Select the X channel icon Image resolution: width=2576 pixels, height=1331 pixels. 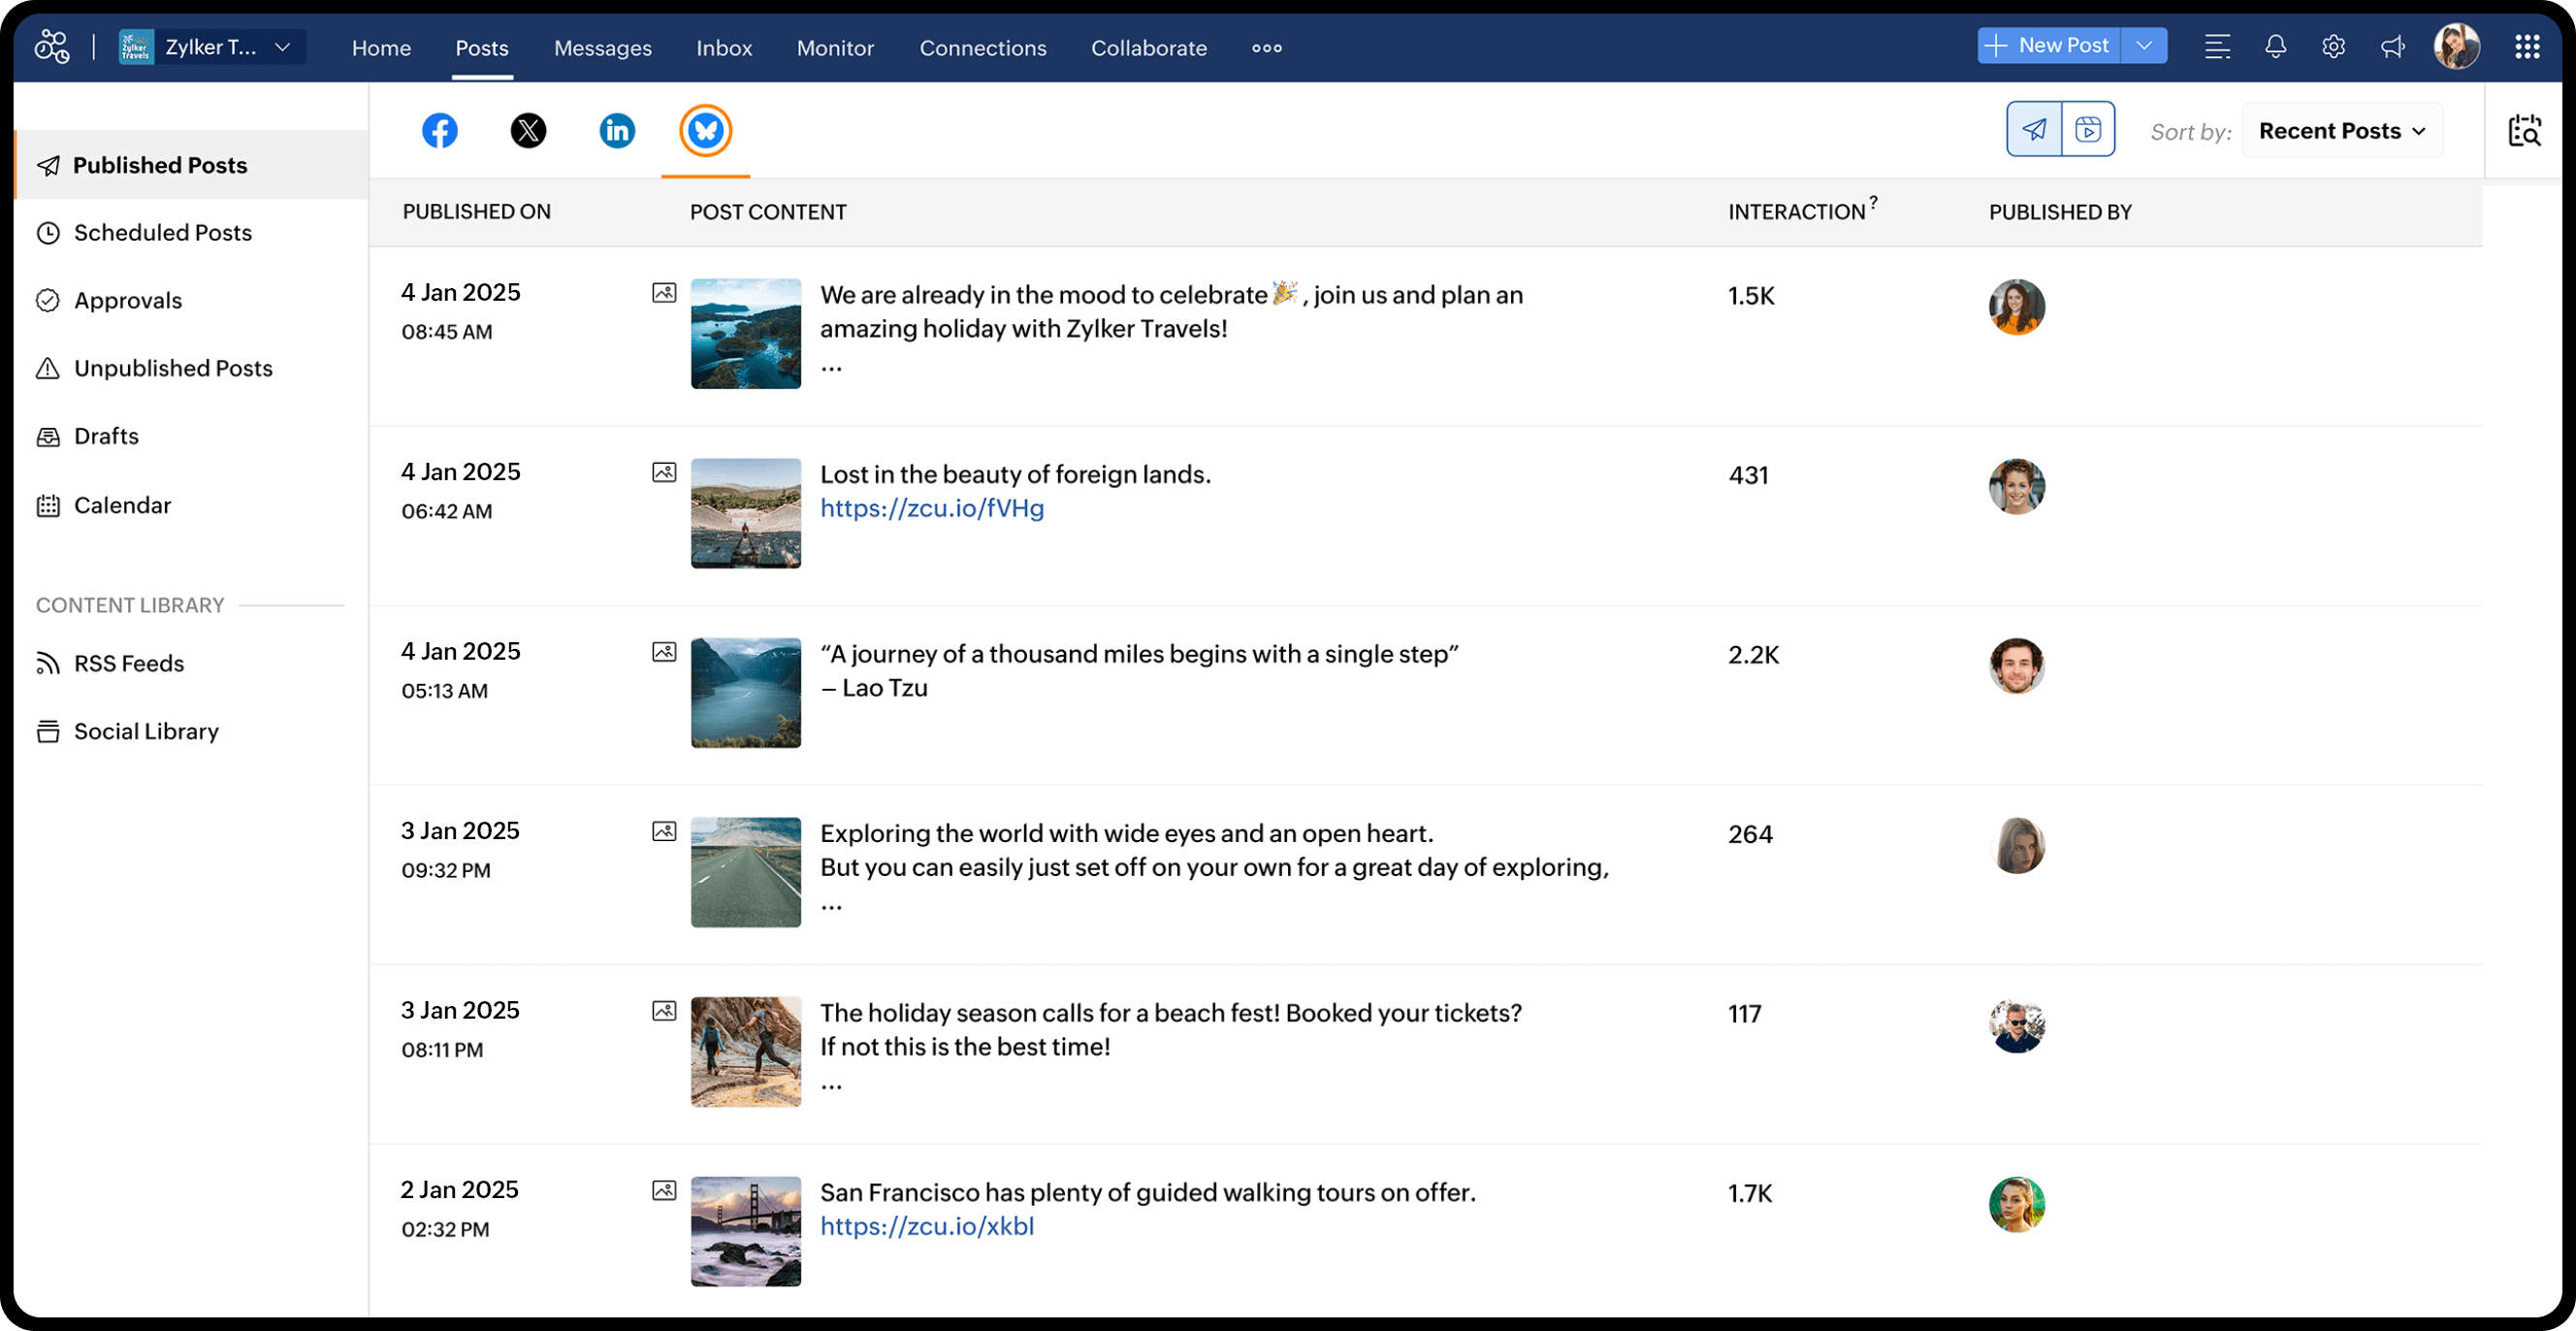pyautogui.click(x=529, y=130)
